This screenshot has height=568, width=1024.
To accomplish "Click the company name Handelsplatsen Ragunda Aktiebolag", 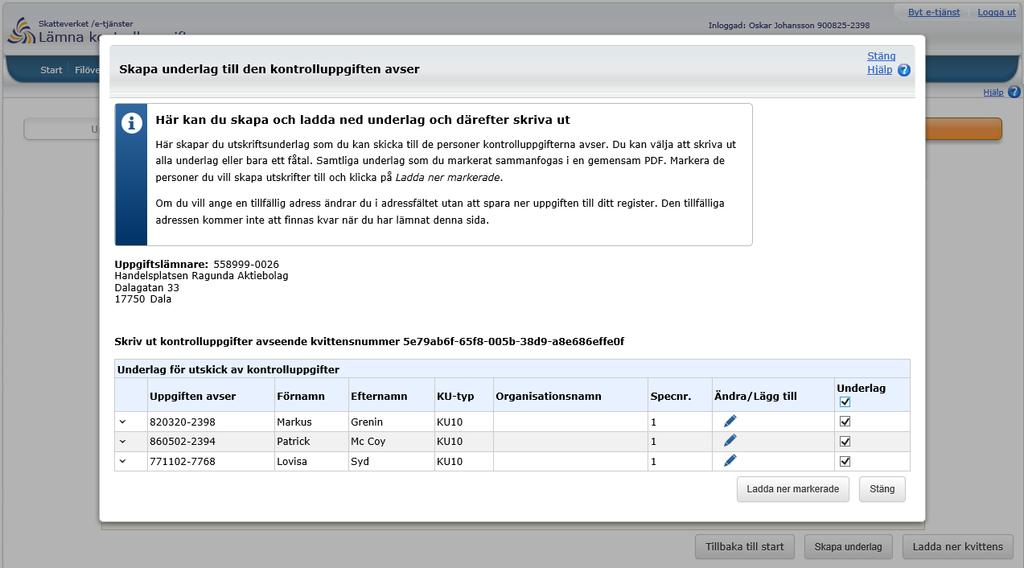I will (201, 276).
